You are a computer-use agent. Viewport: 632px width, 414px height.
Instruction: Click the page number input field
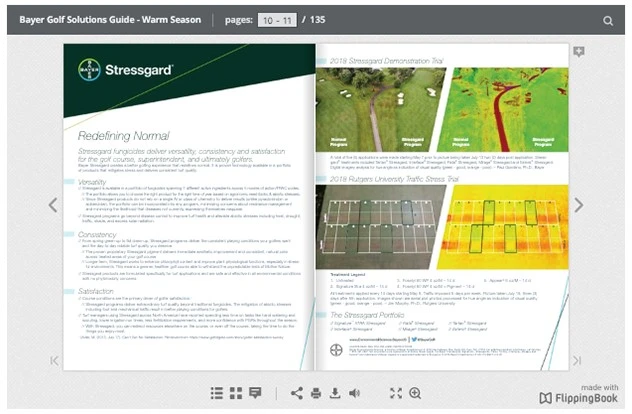[x=277, y=20]
